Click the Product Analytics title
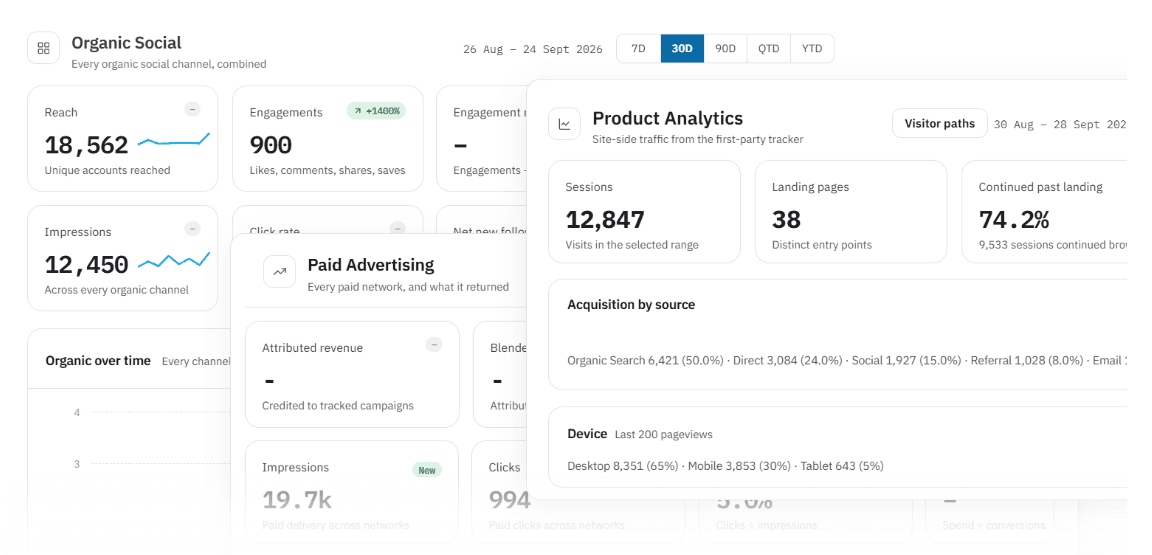The height and width of the screenshot is (555, 1152). pyautogui.click(x=668, y=118)
